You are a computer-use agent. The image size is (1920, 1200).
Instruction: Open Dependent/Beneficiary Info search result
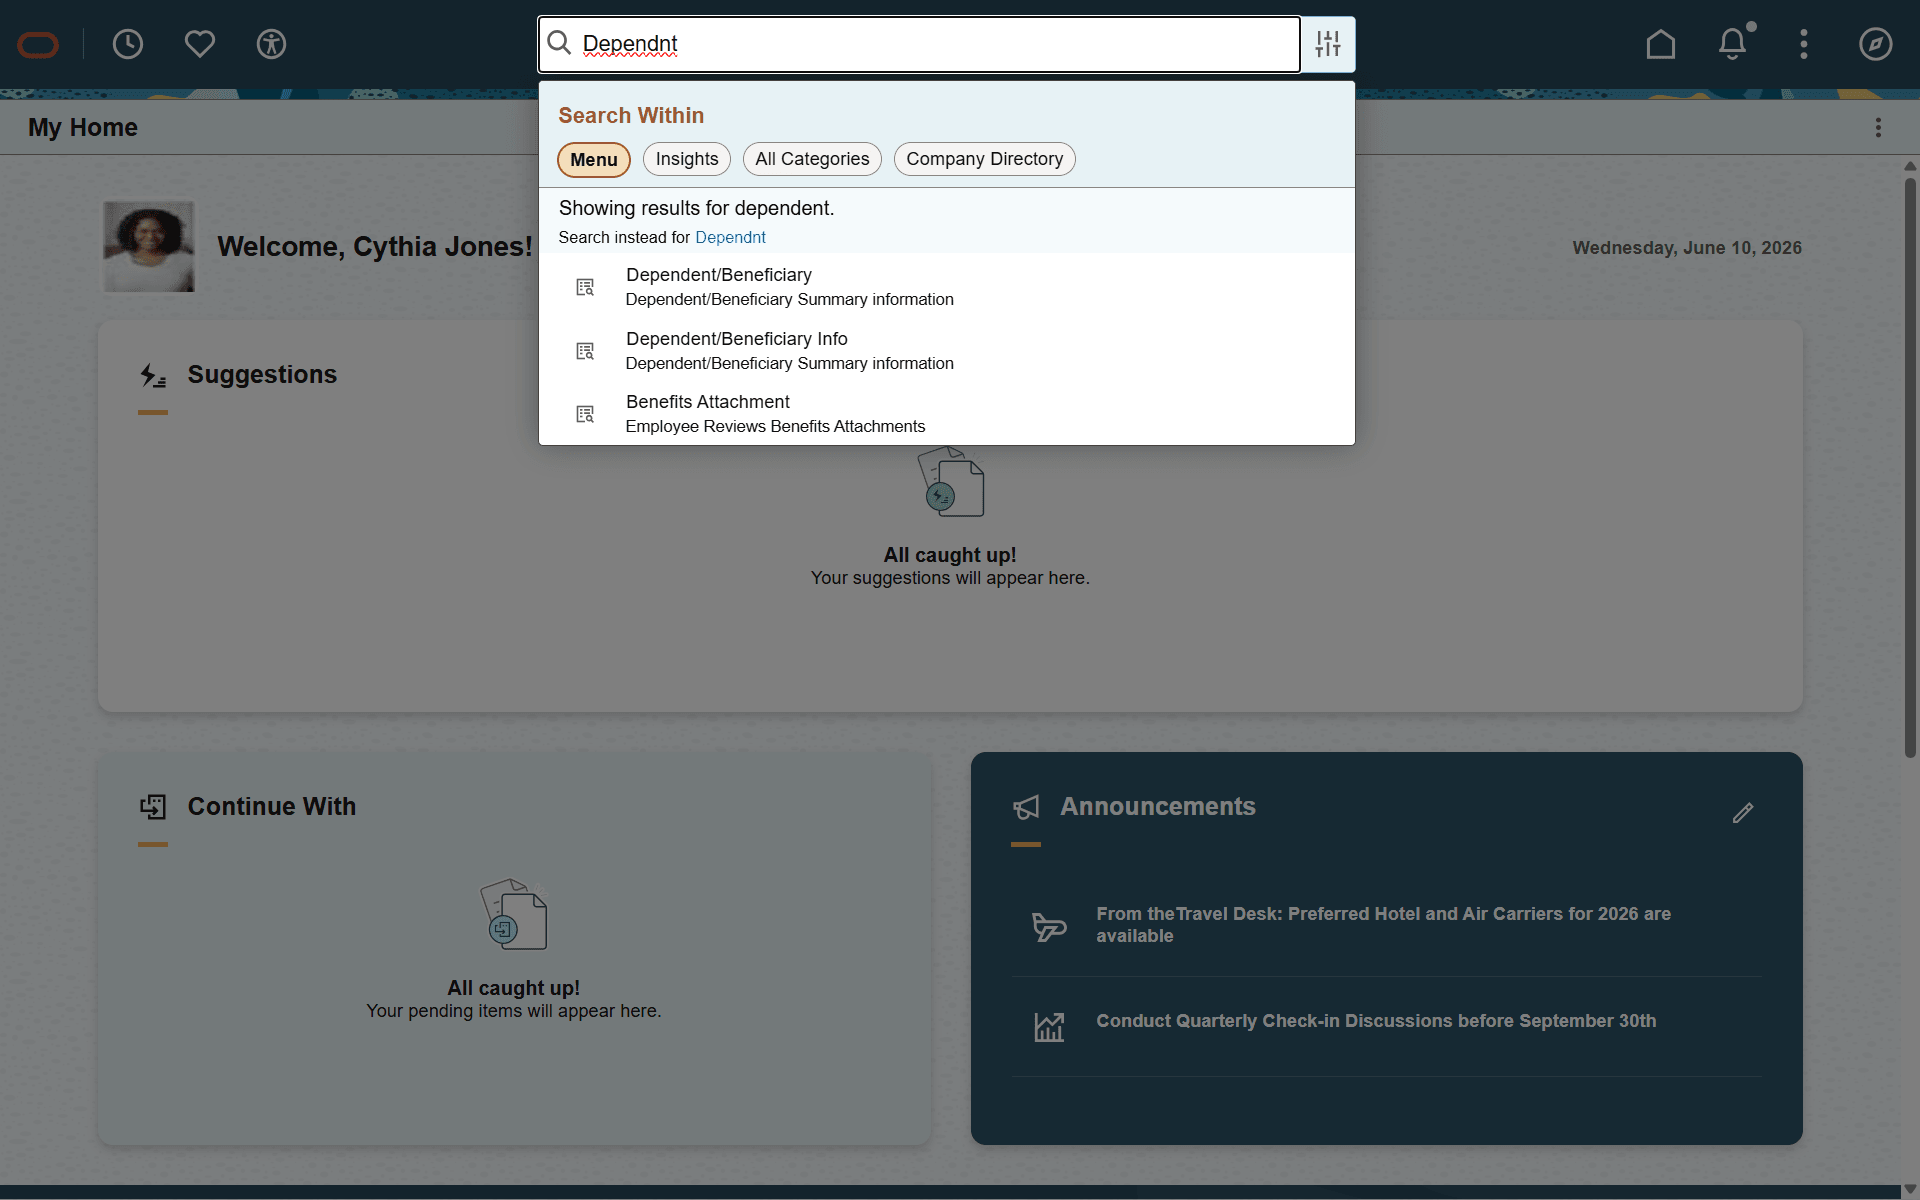[x=946, y=350]
